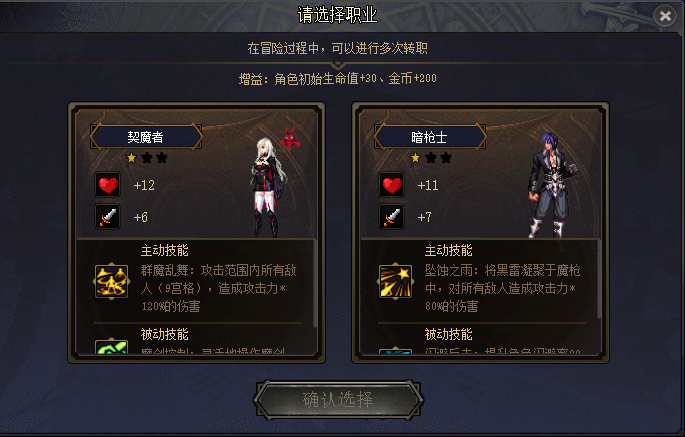Viewport: 685px width, 437px height.
Task: Close the class selection dialog
Action: point(665,16)
